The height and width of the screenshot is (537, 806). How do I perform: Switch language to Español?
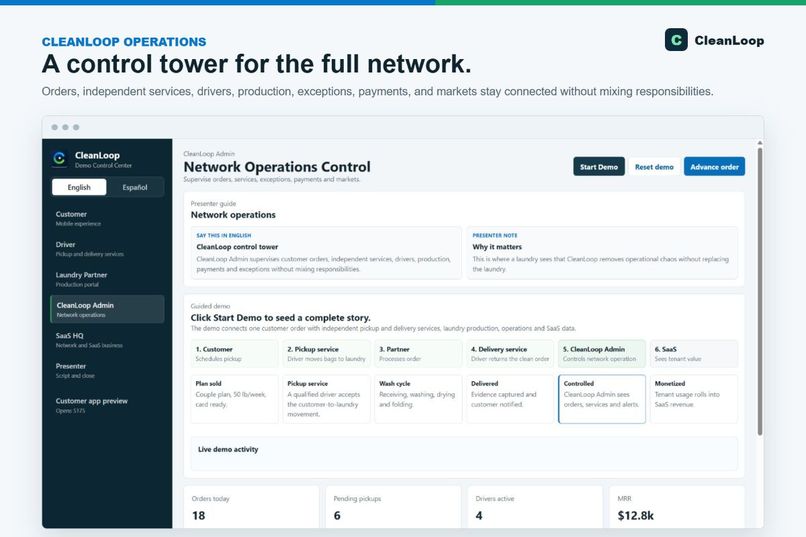pyautogui.click(x=135, y=187)
